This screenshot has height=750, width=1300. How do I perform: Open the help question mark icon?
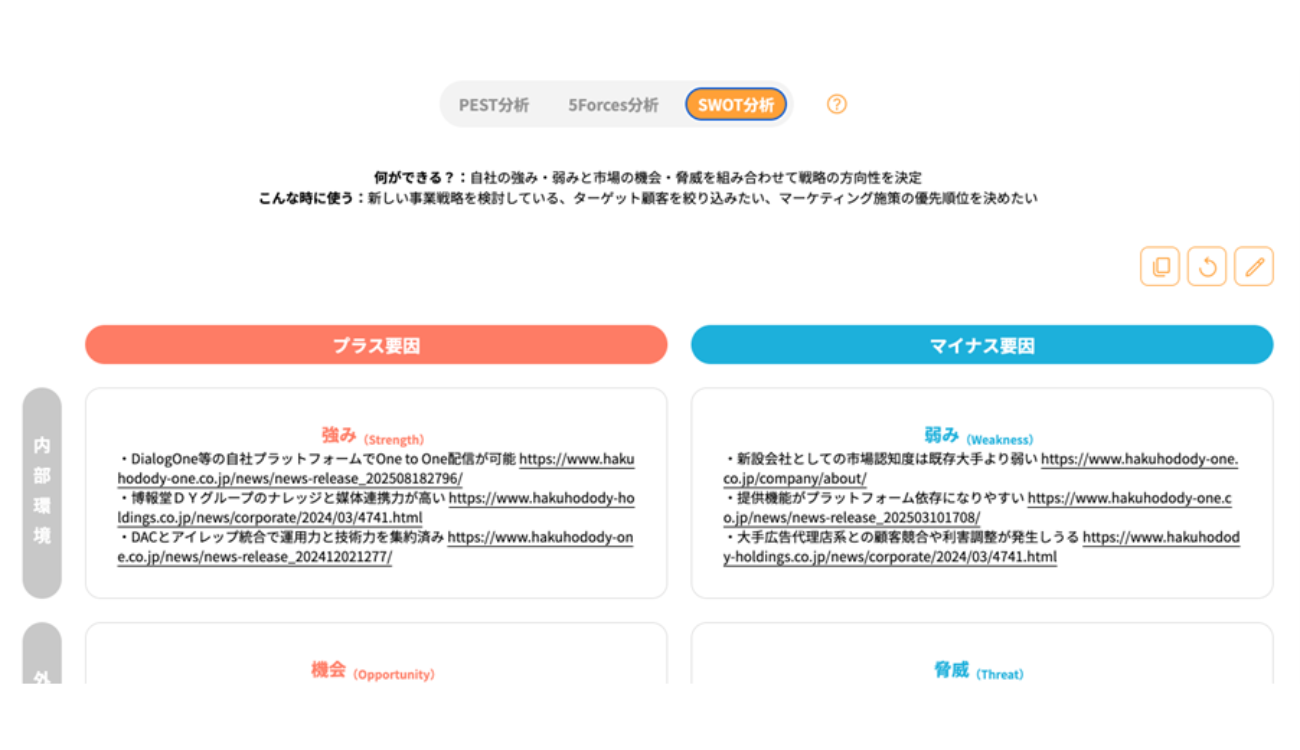tap(837, 104)
